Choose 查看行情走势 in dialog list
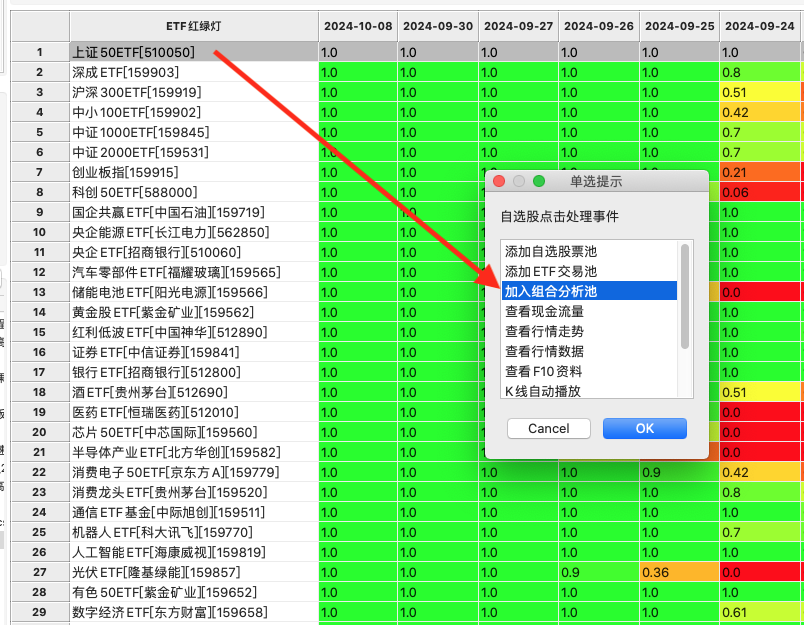This screenshot has height=625, width=804. 589,331
